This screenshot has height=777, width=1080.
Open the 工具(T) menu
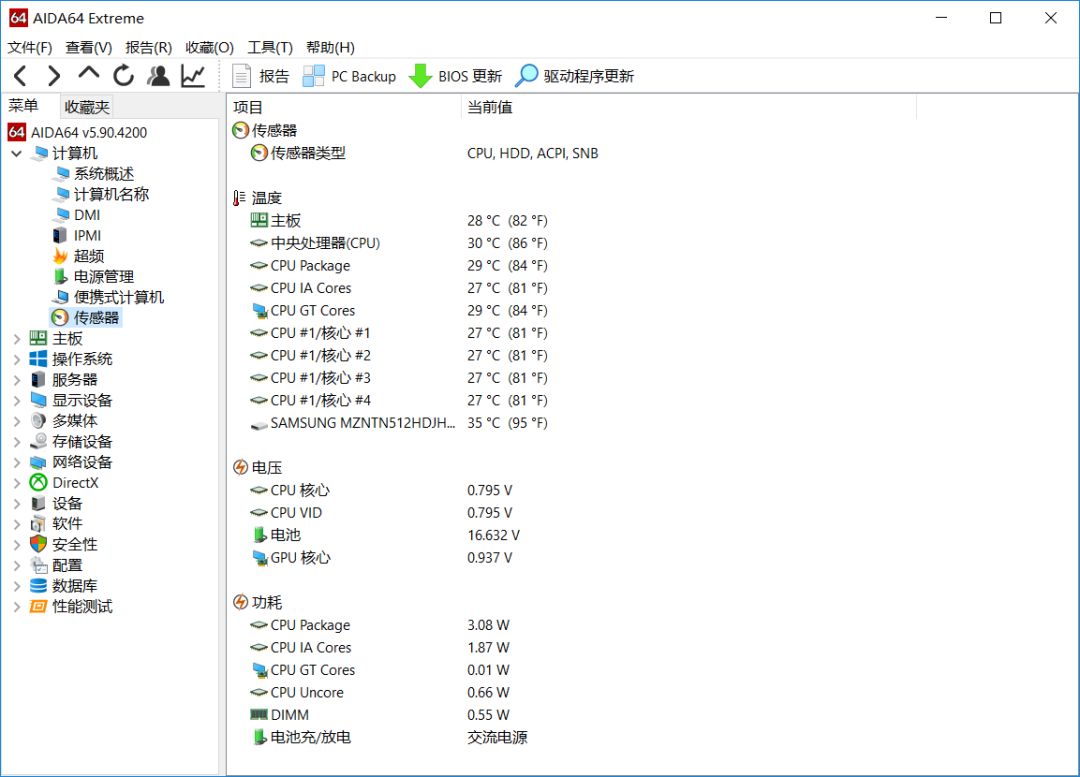click(x=269, y=47)
